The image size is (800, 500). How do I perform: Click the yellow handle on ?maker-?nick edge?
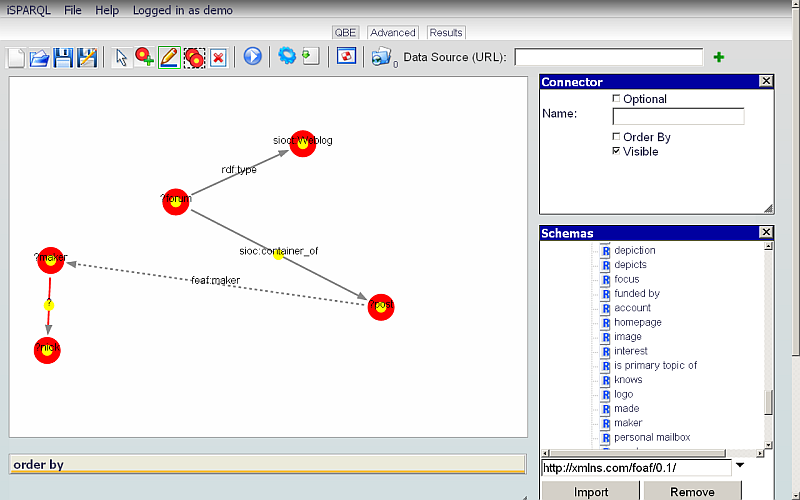(x=48, y=305)
